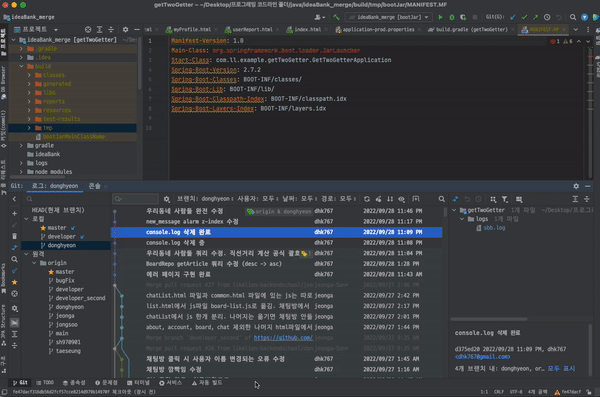Cherry-pick the selected commit
600x397 pixels.
[x=378, y=199]
